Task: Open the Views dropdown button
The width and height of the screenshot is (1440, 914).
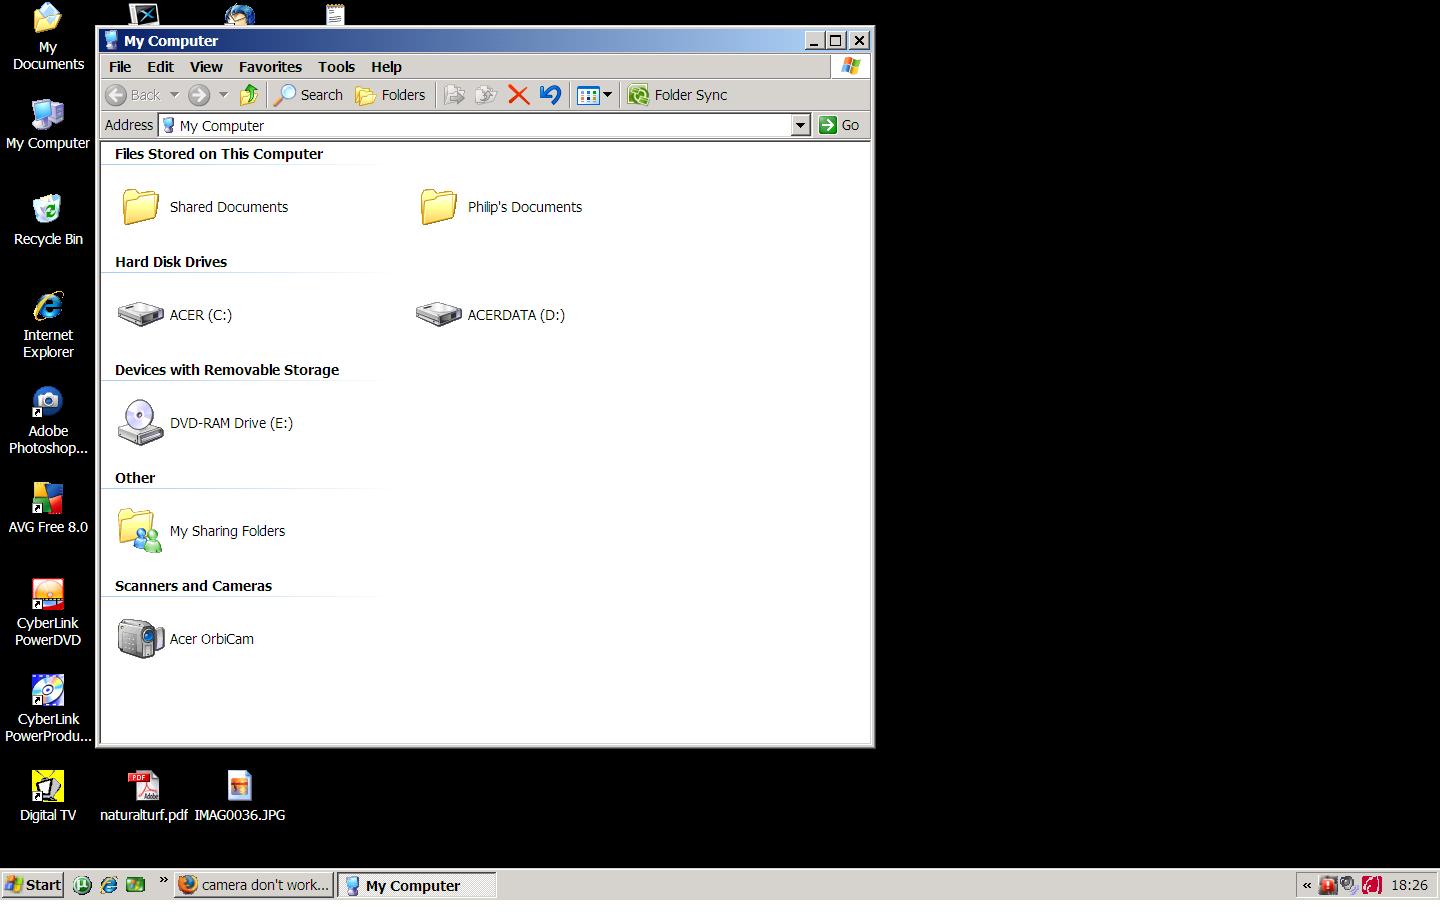Action: point(594,95)
